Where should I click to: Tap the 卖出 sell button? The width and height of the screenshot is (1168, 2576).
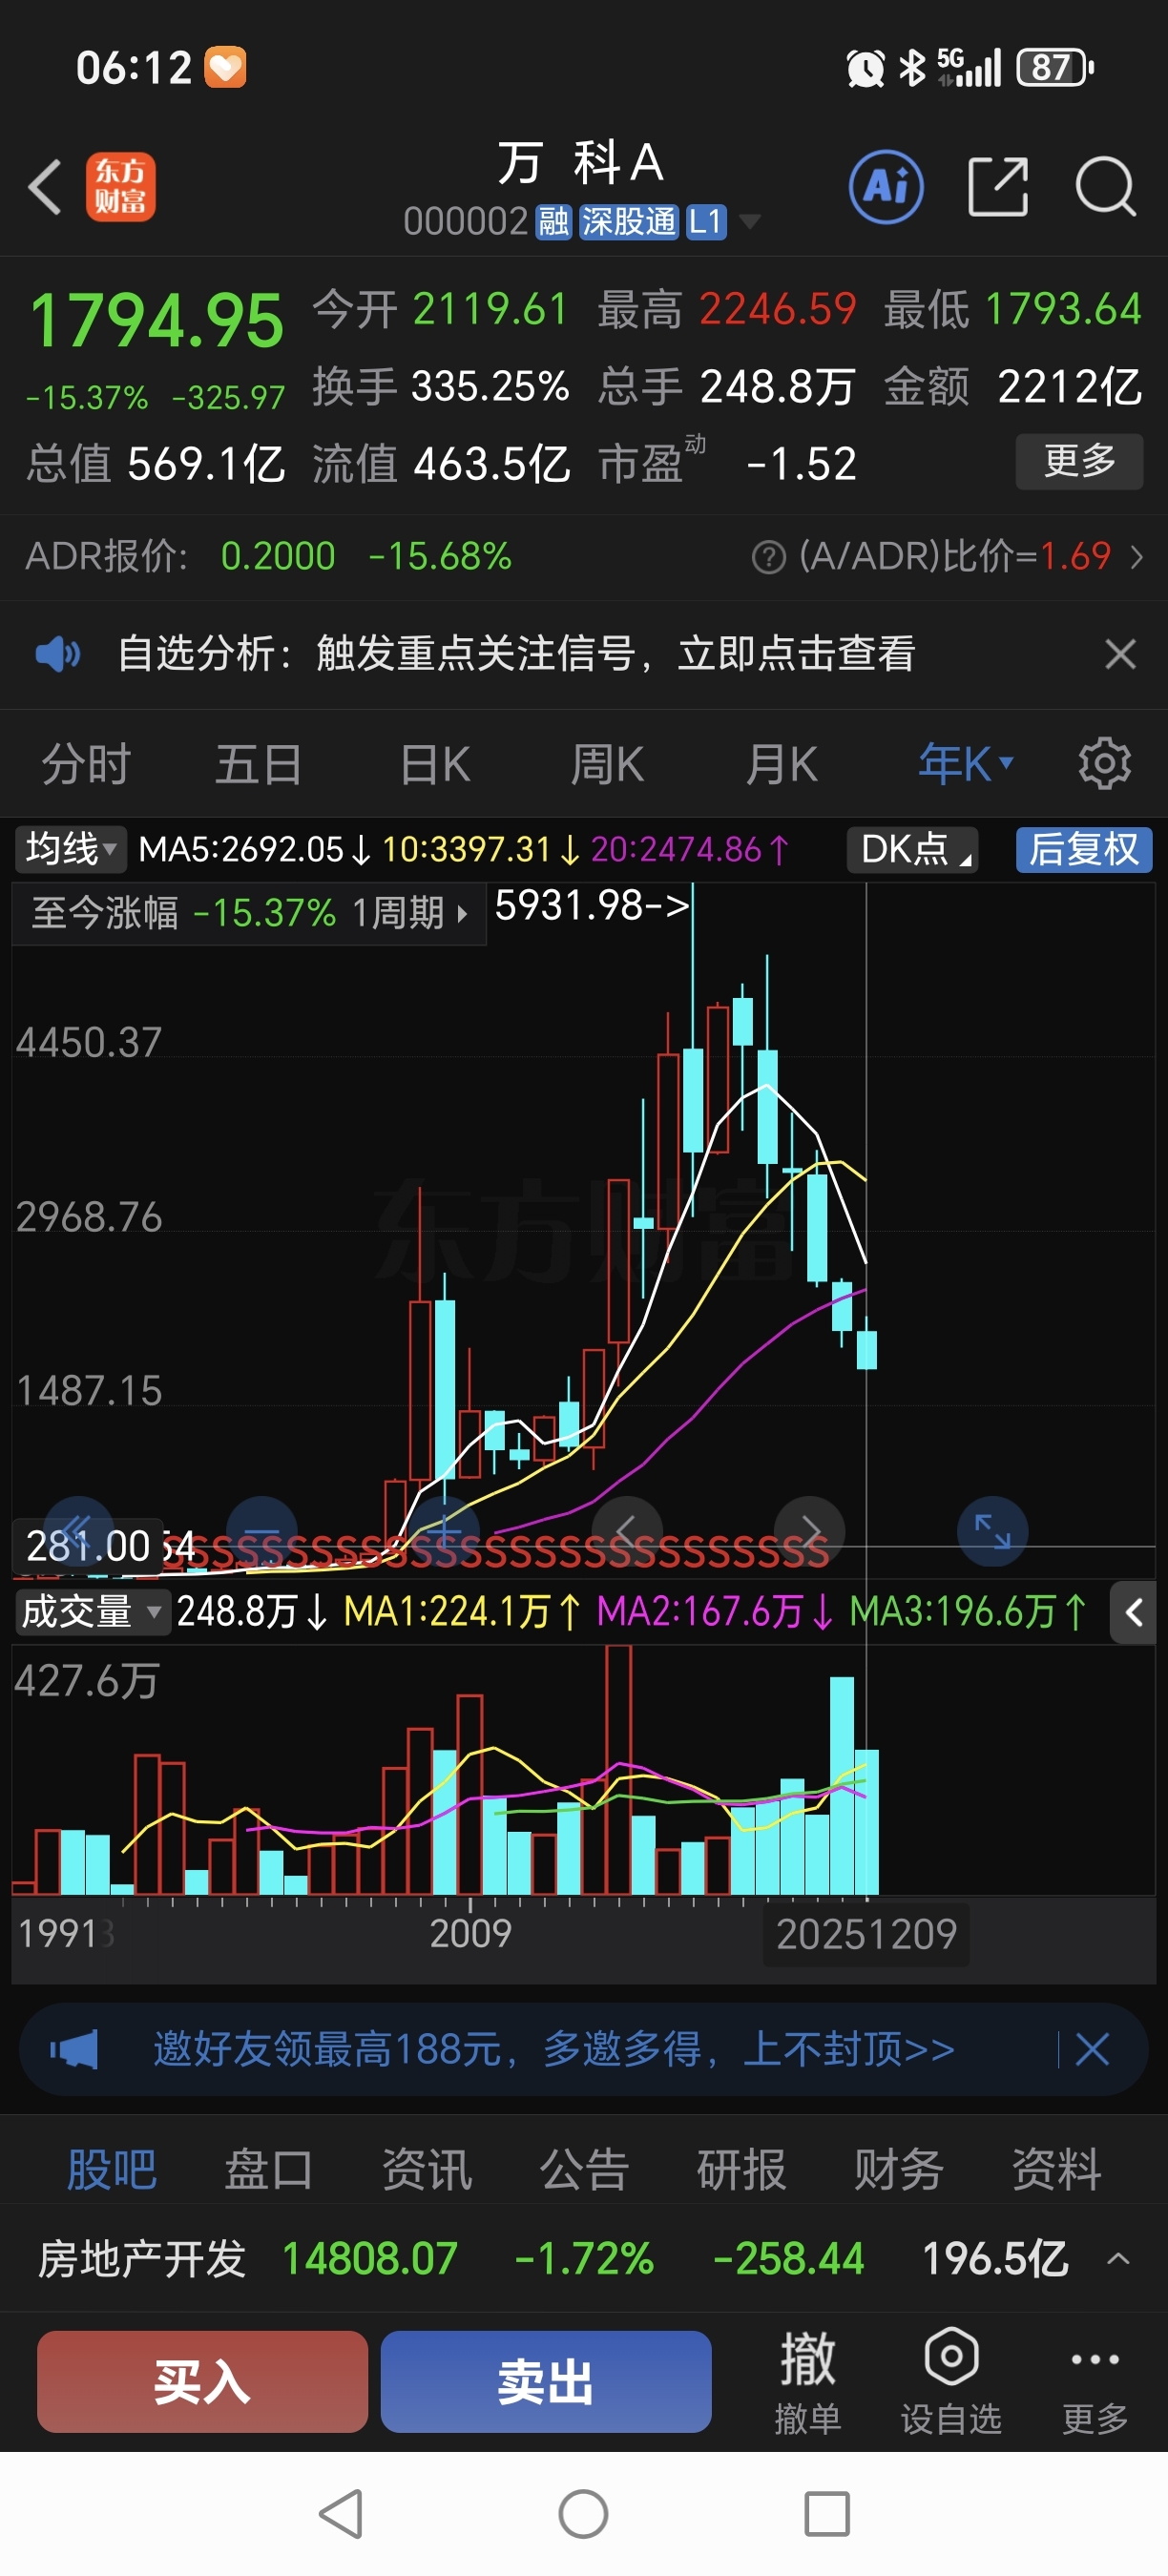pos(546,2381)
